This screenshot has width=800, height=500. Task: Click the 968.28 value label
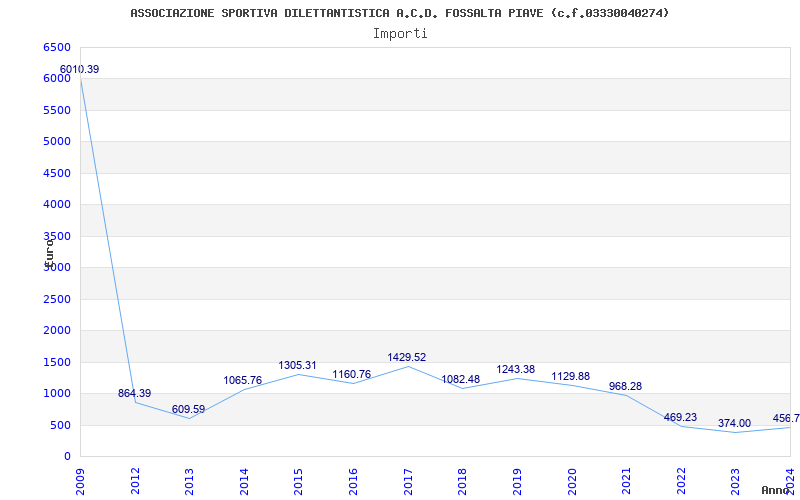pos(626,386)
